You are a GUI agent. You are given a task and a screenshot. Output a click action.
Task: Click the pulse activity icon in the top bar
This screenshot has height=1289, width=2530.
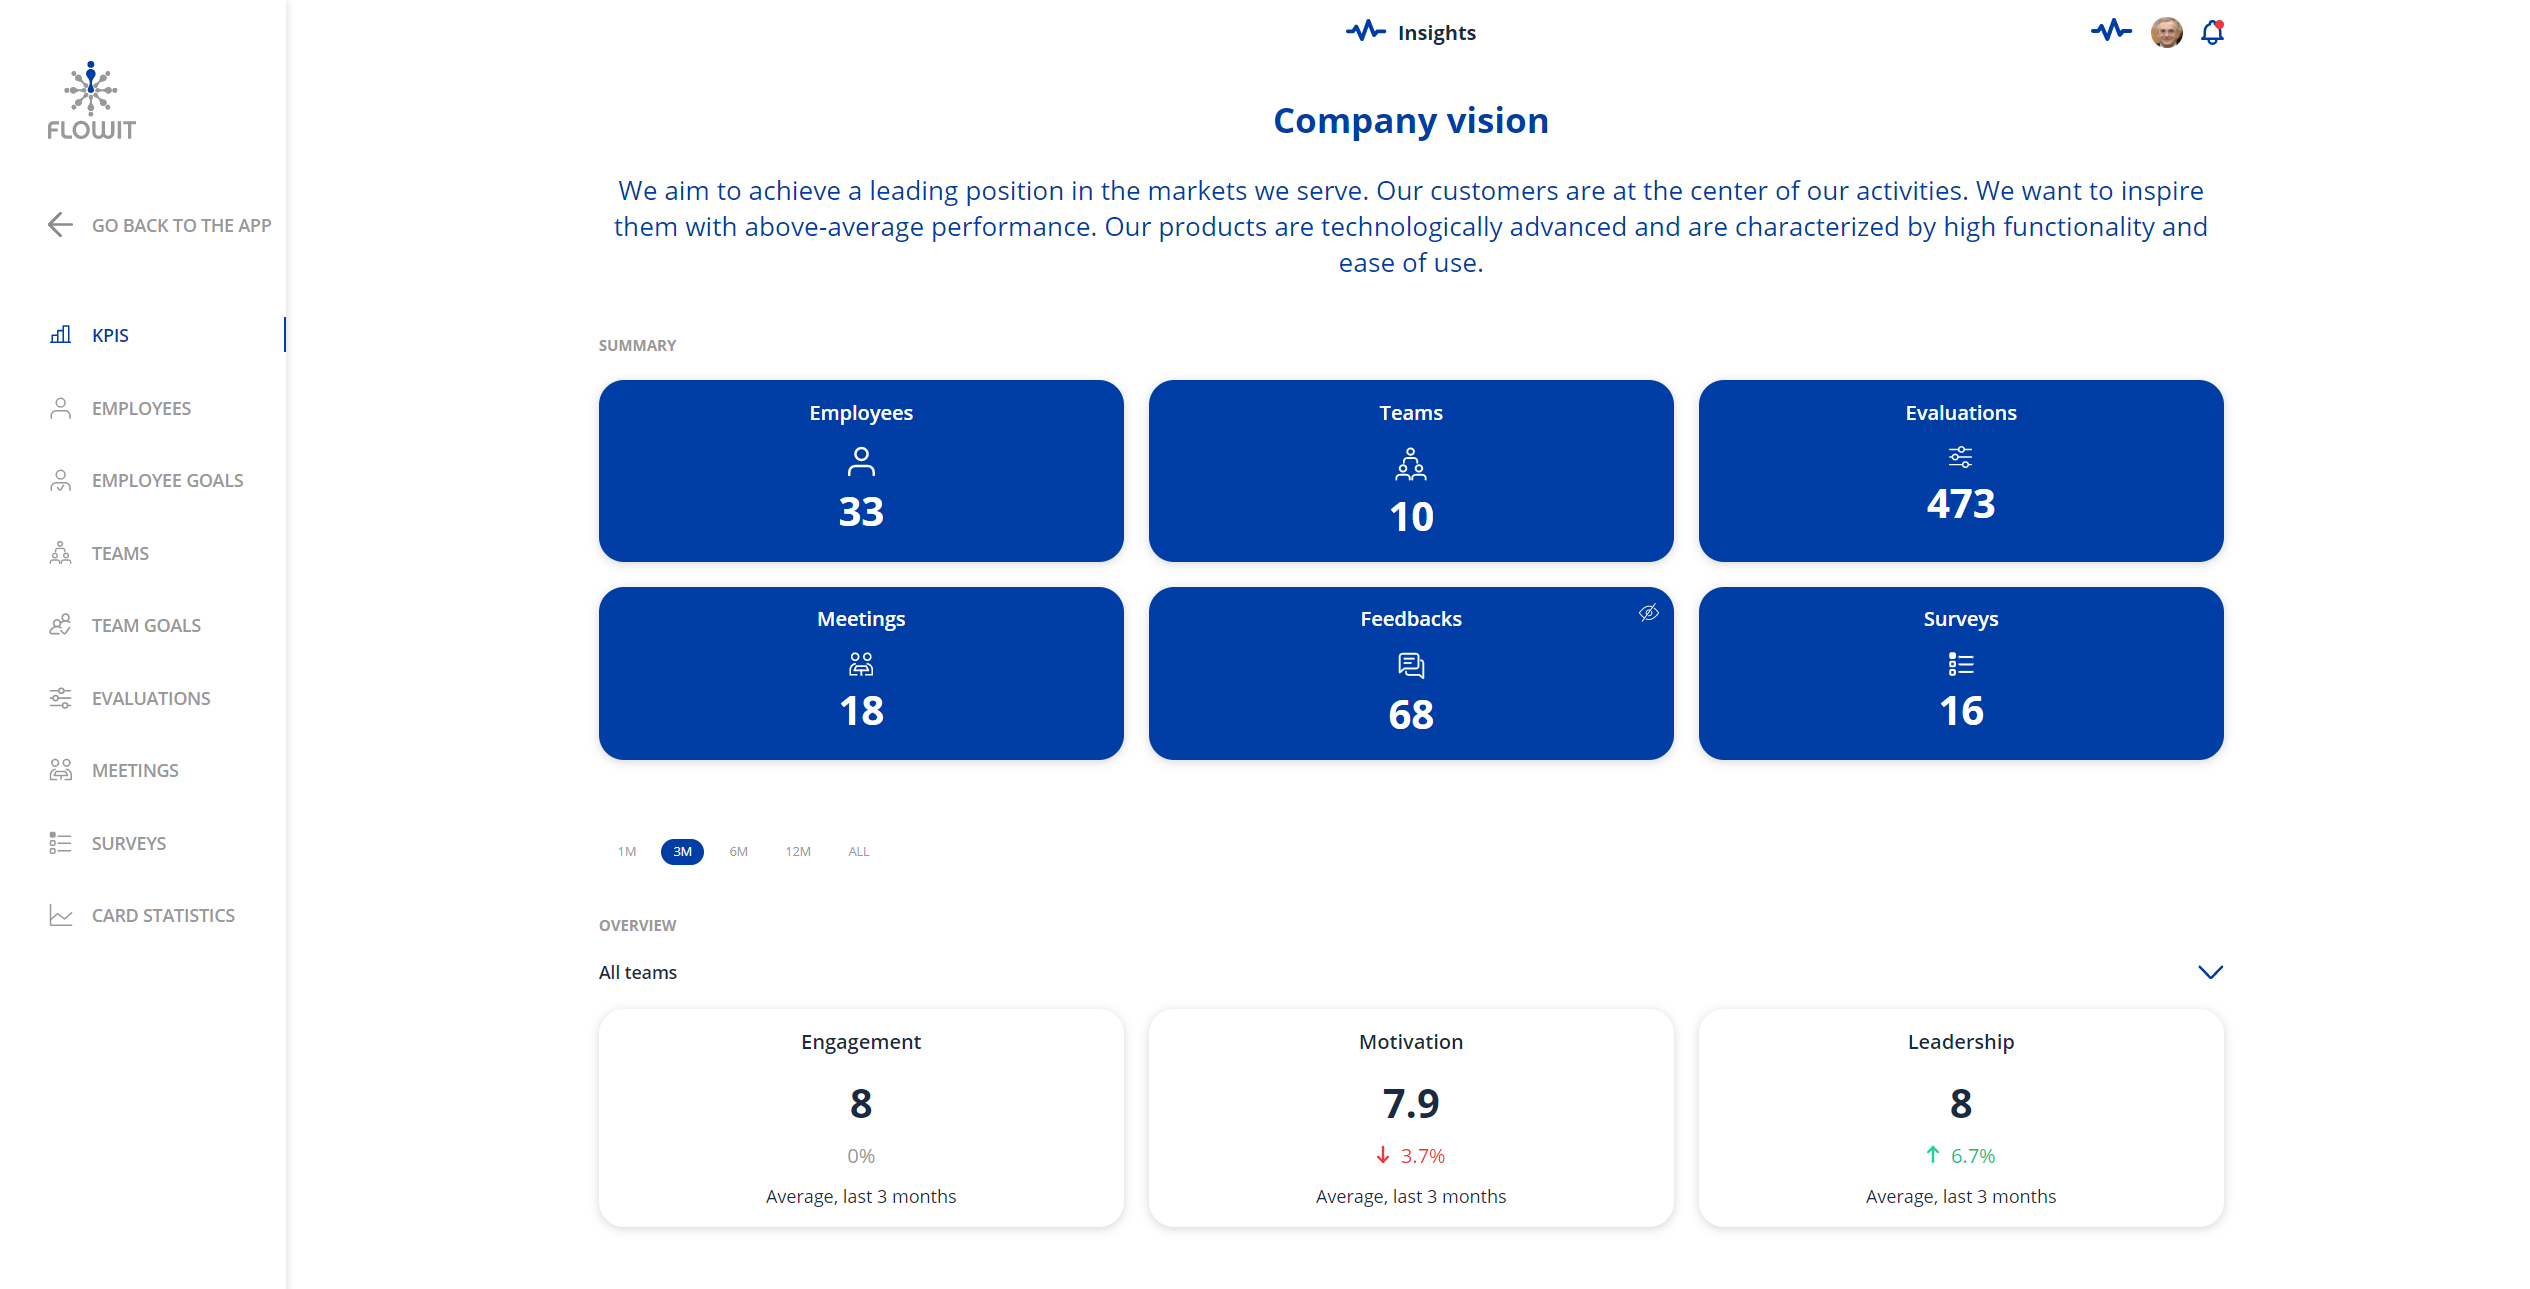[2111, 31]
